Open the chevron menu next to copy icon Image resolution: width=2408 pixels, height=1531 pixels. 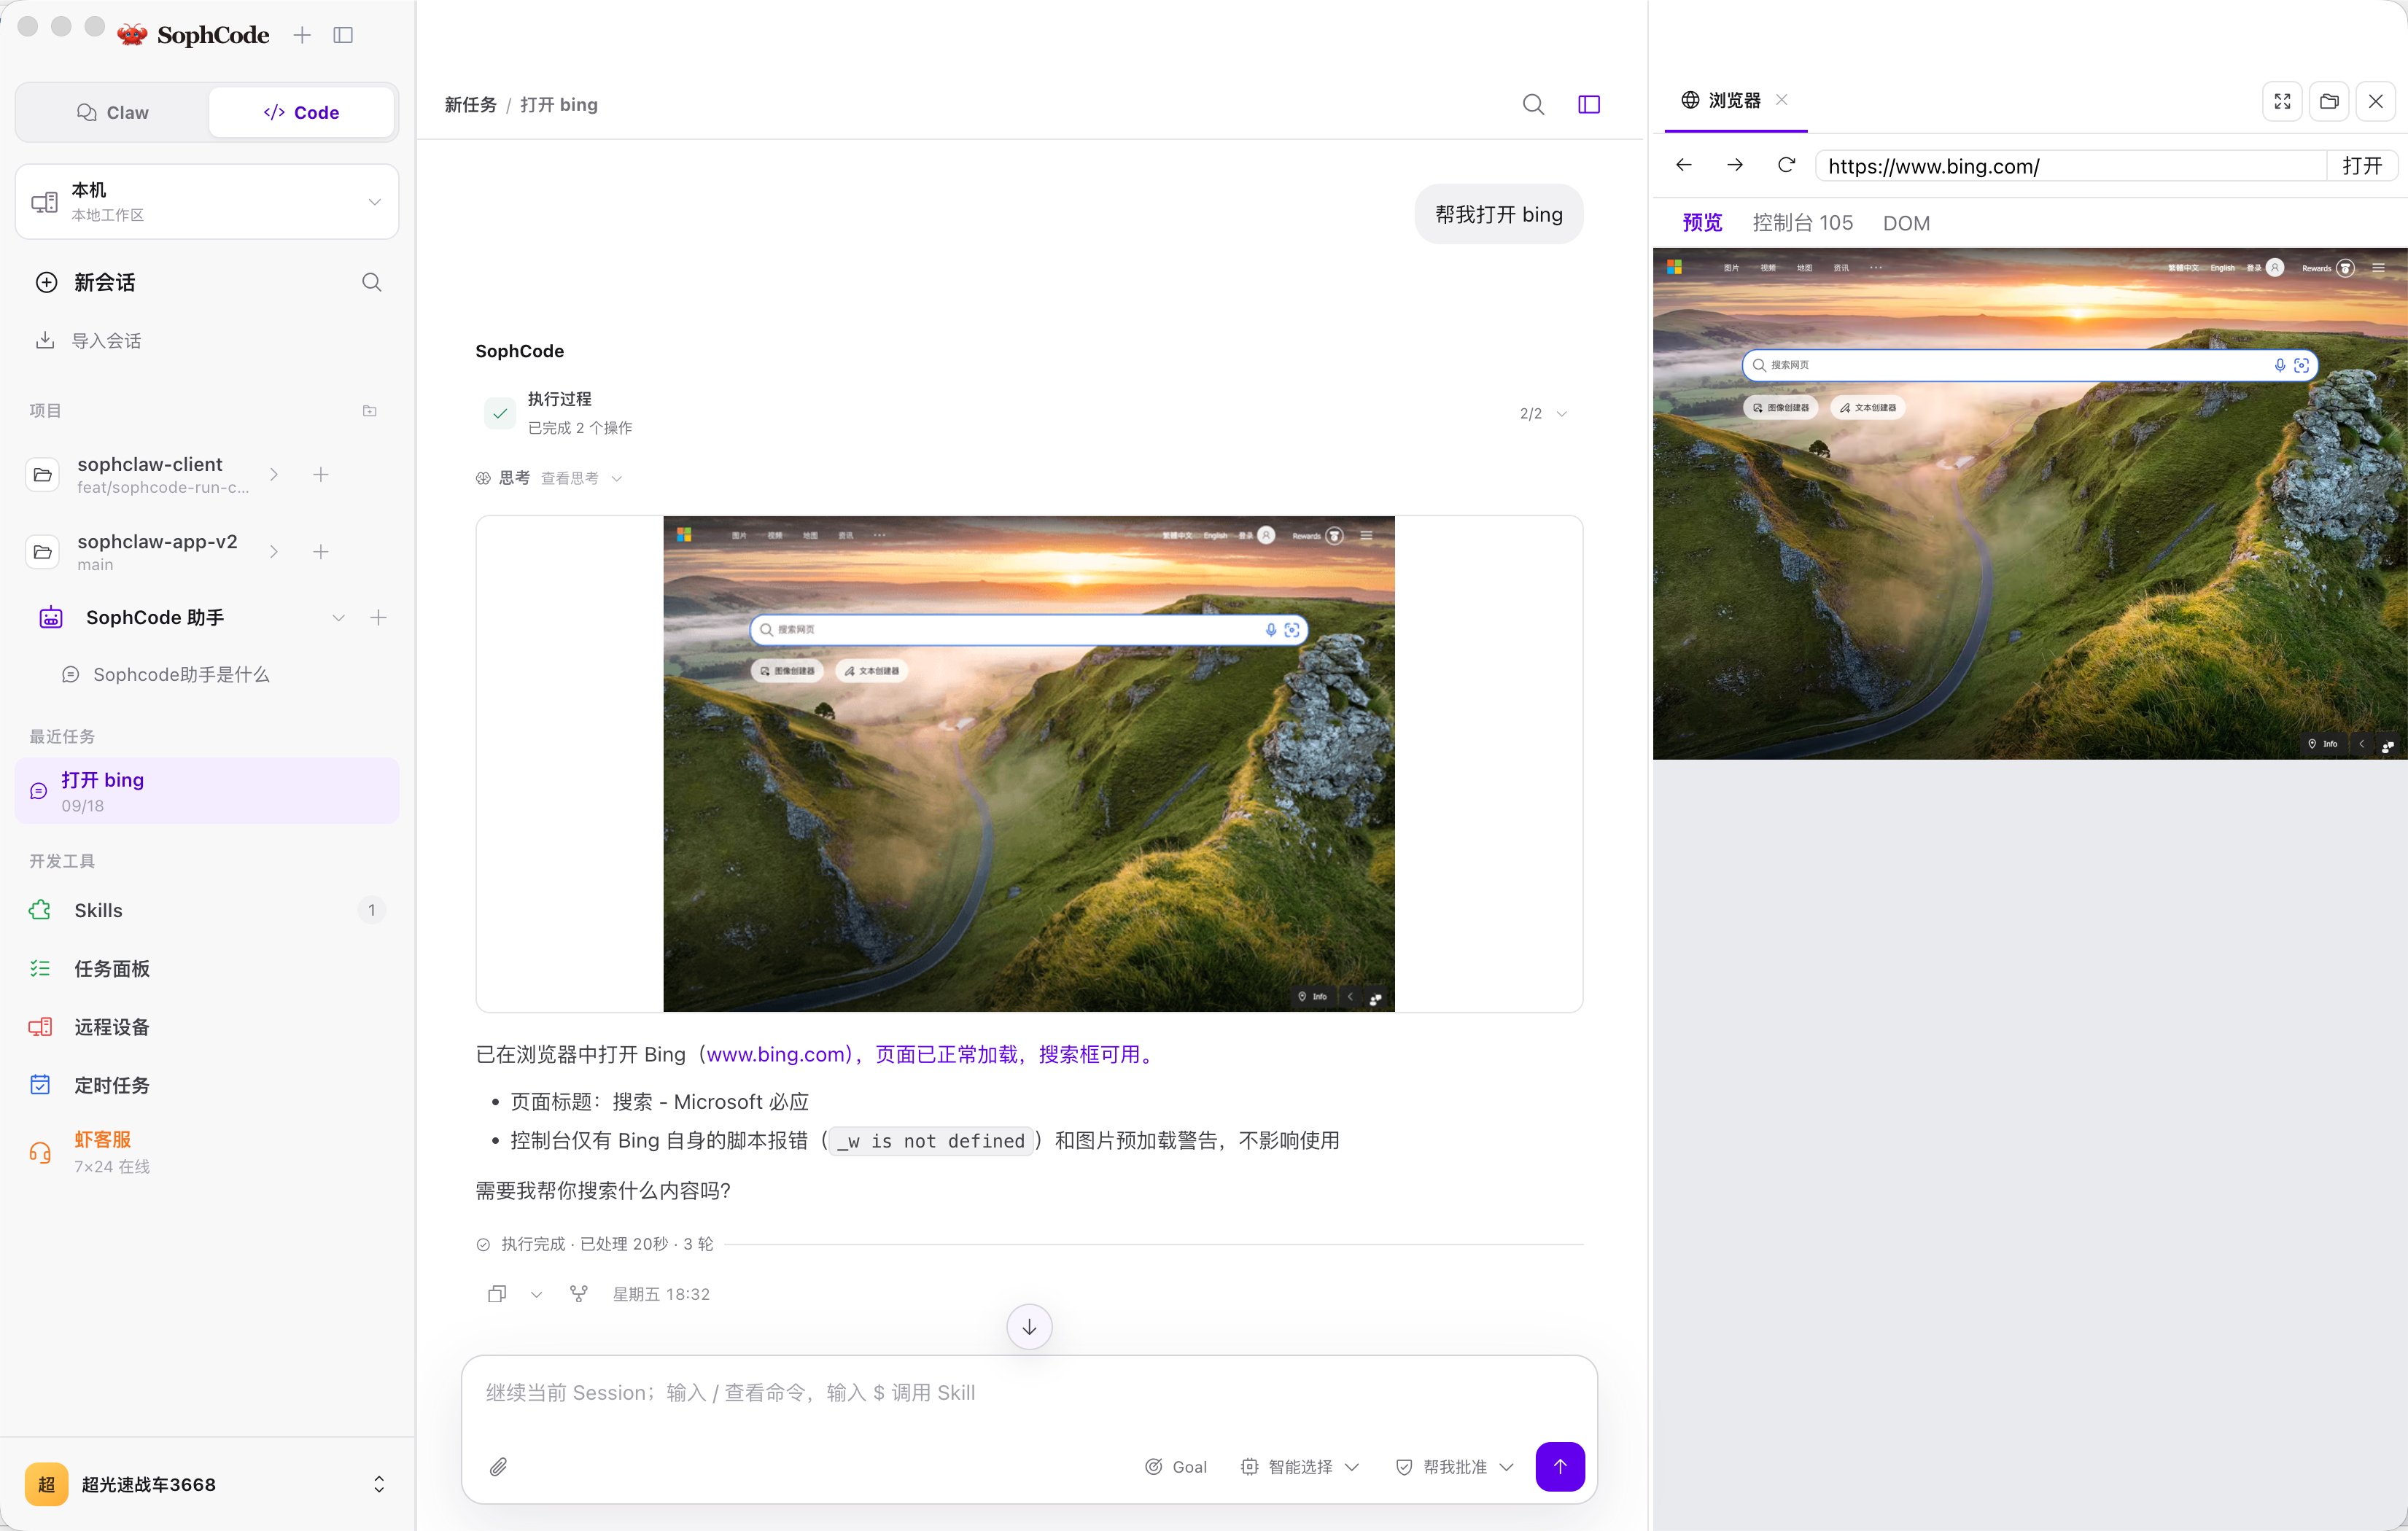tap(536, 1294)
